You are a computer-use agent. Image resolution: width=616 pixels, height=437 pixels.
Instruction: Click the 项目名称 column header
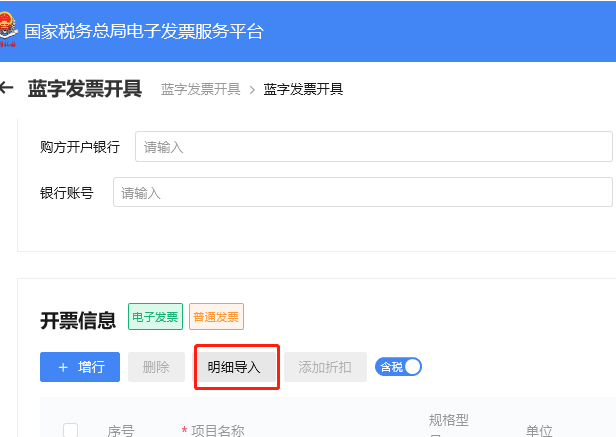tap(217, 430)
